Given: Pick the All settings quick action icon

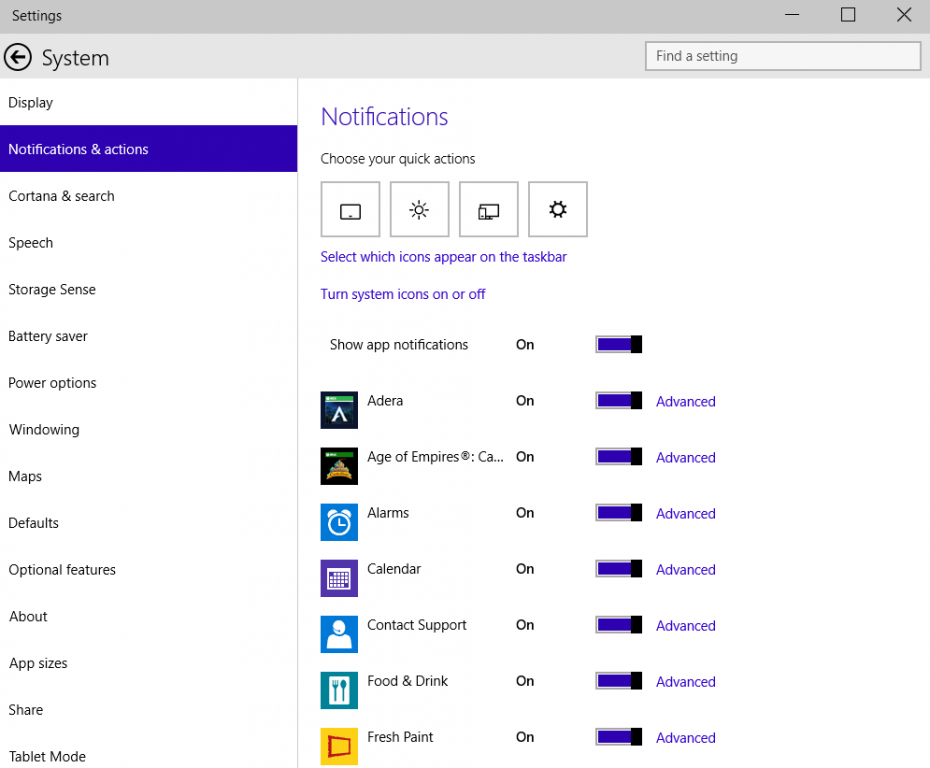Looking at the screenshot, I should [557, 209].
